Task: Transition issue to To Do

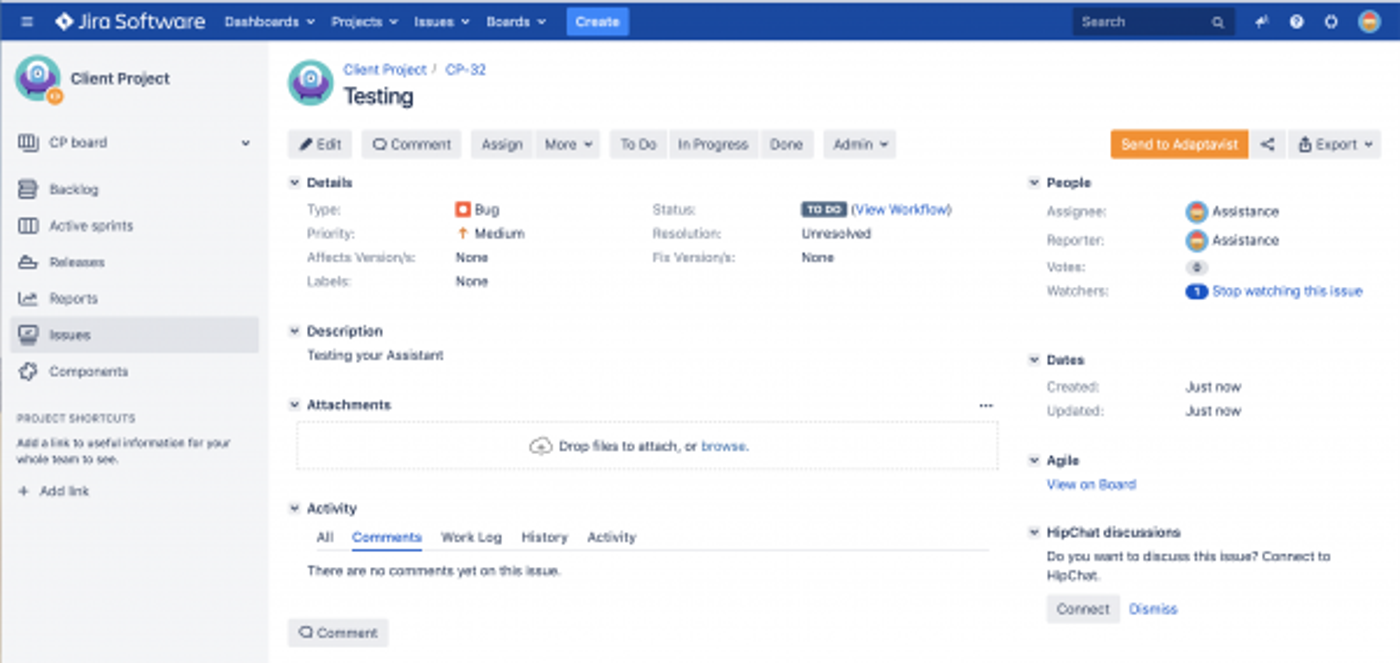Action: point(638,144)
